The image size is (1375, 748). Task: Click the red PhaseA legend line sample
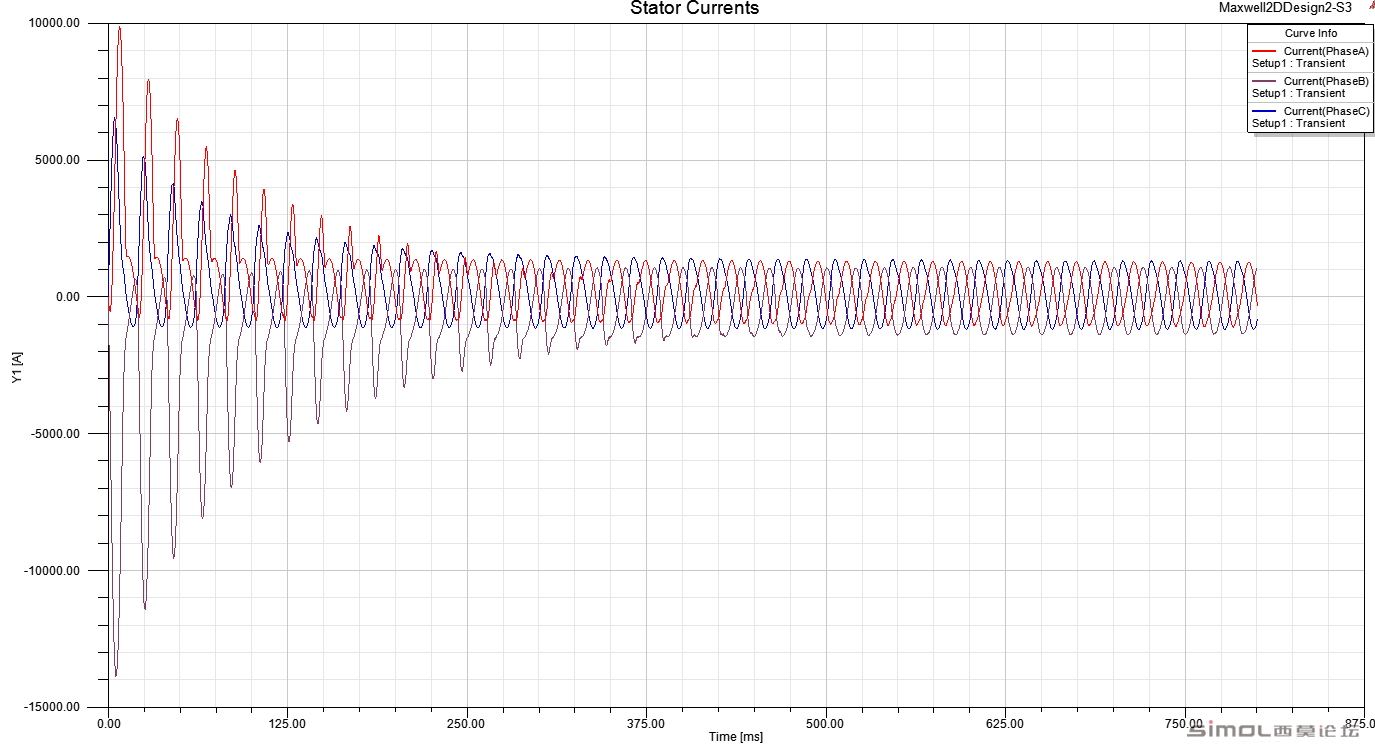(1265, 51)
